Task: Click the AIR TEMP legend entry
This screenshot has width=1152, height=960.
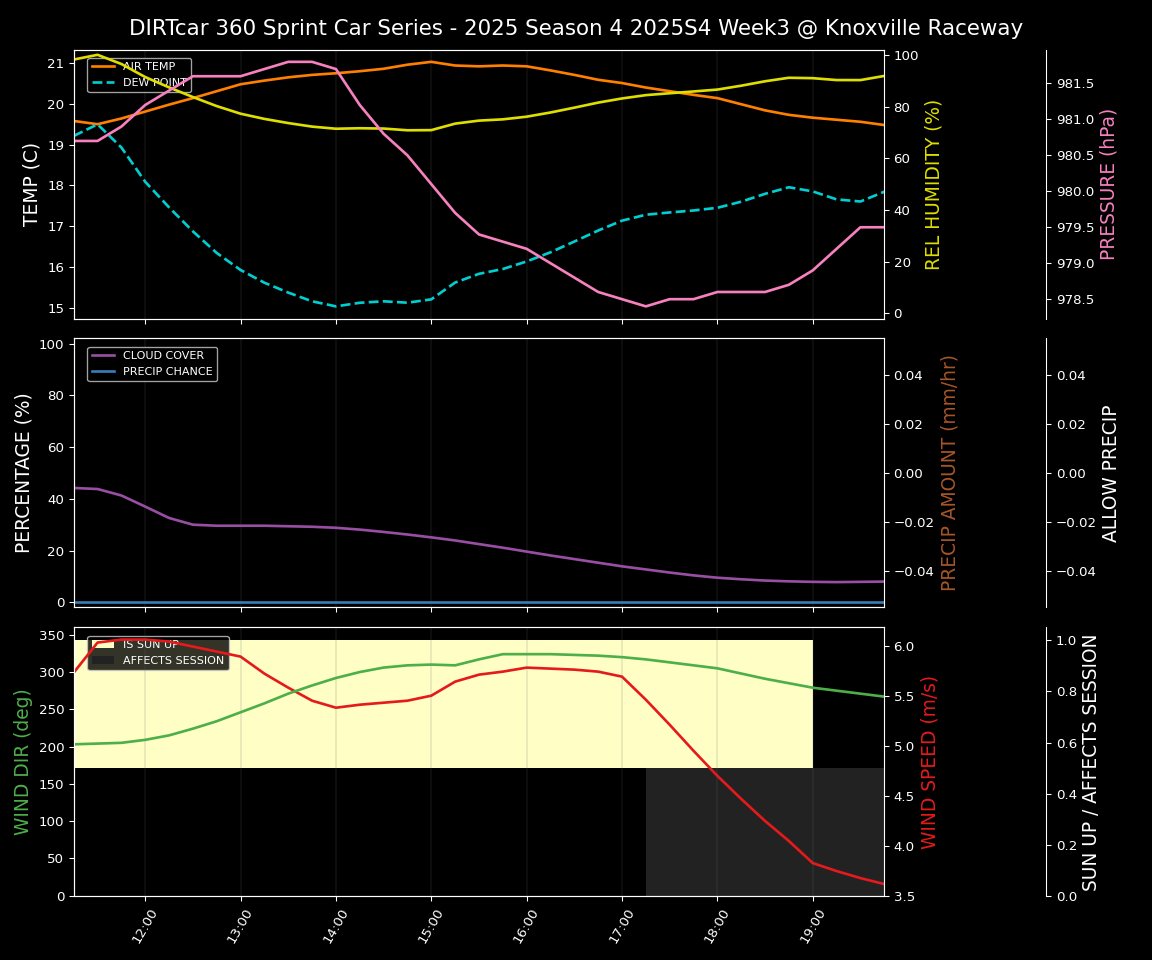Action: (x=148, y=67)
